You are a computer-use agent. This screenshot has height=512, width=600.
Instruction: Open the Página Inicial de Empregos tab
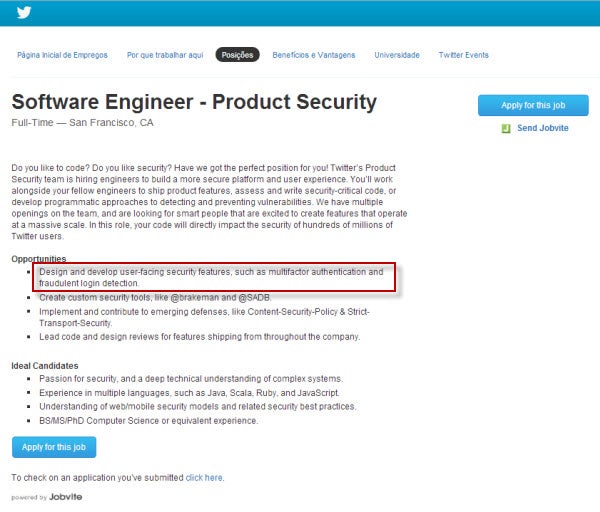tap(62, 55)
